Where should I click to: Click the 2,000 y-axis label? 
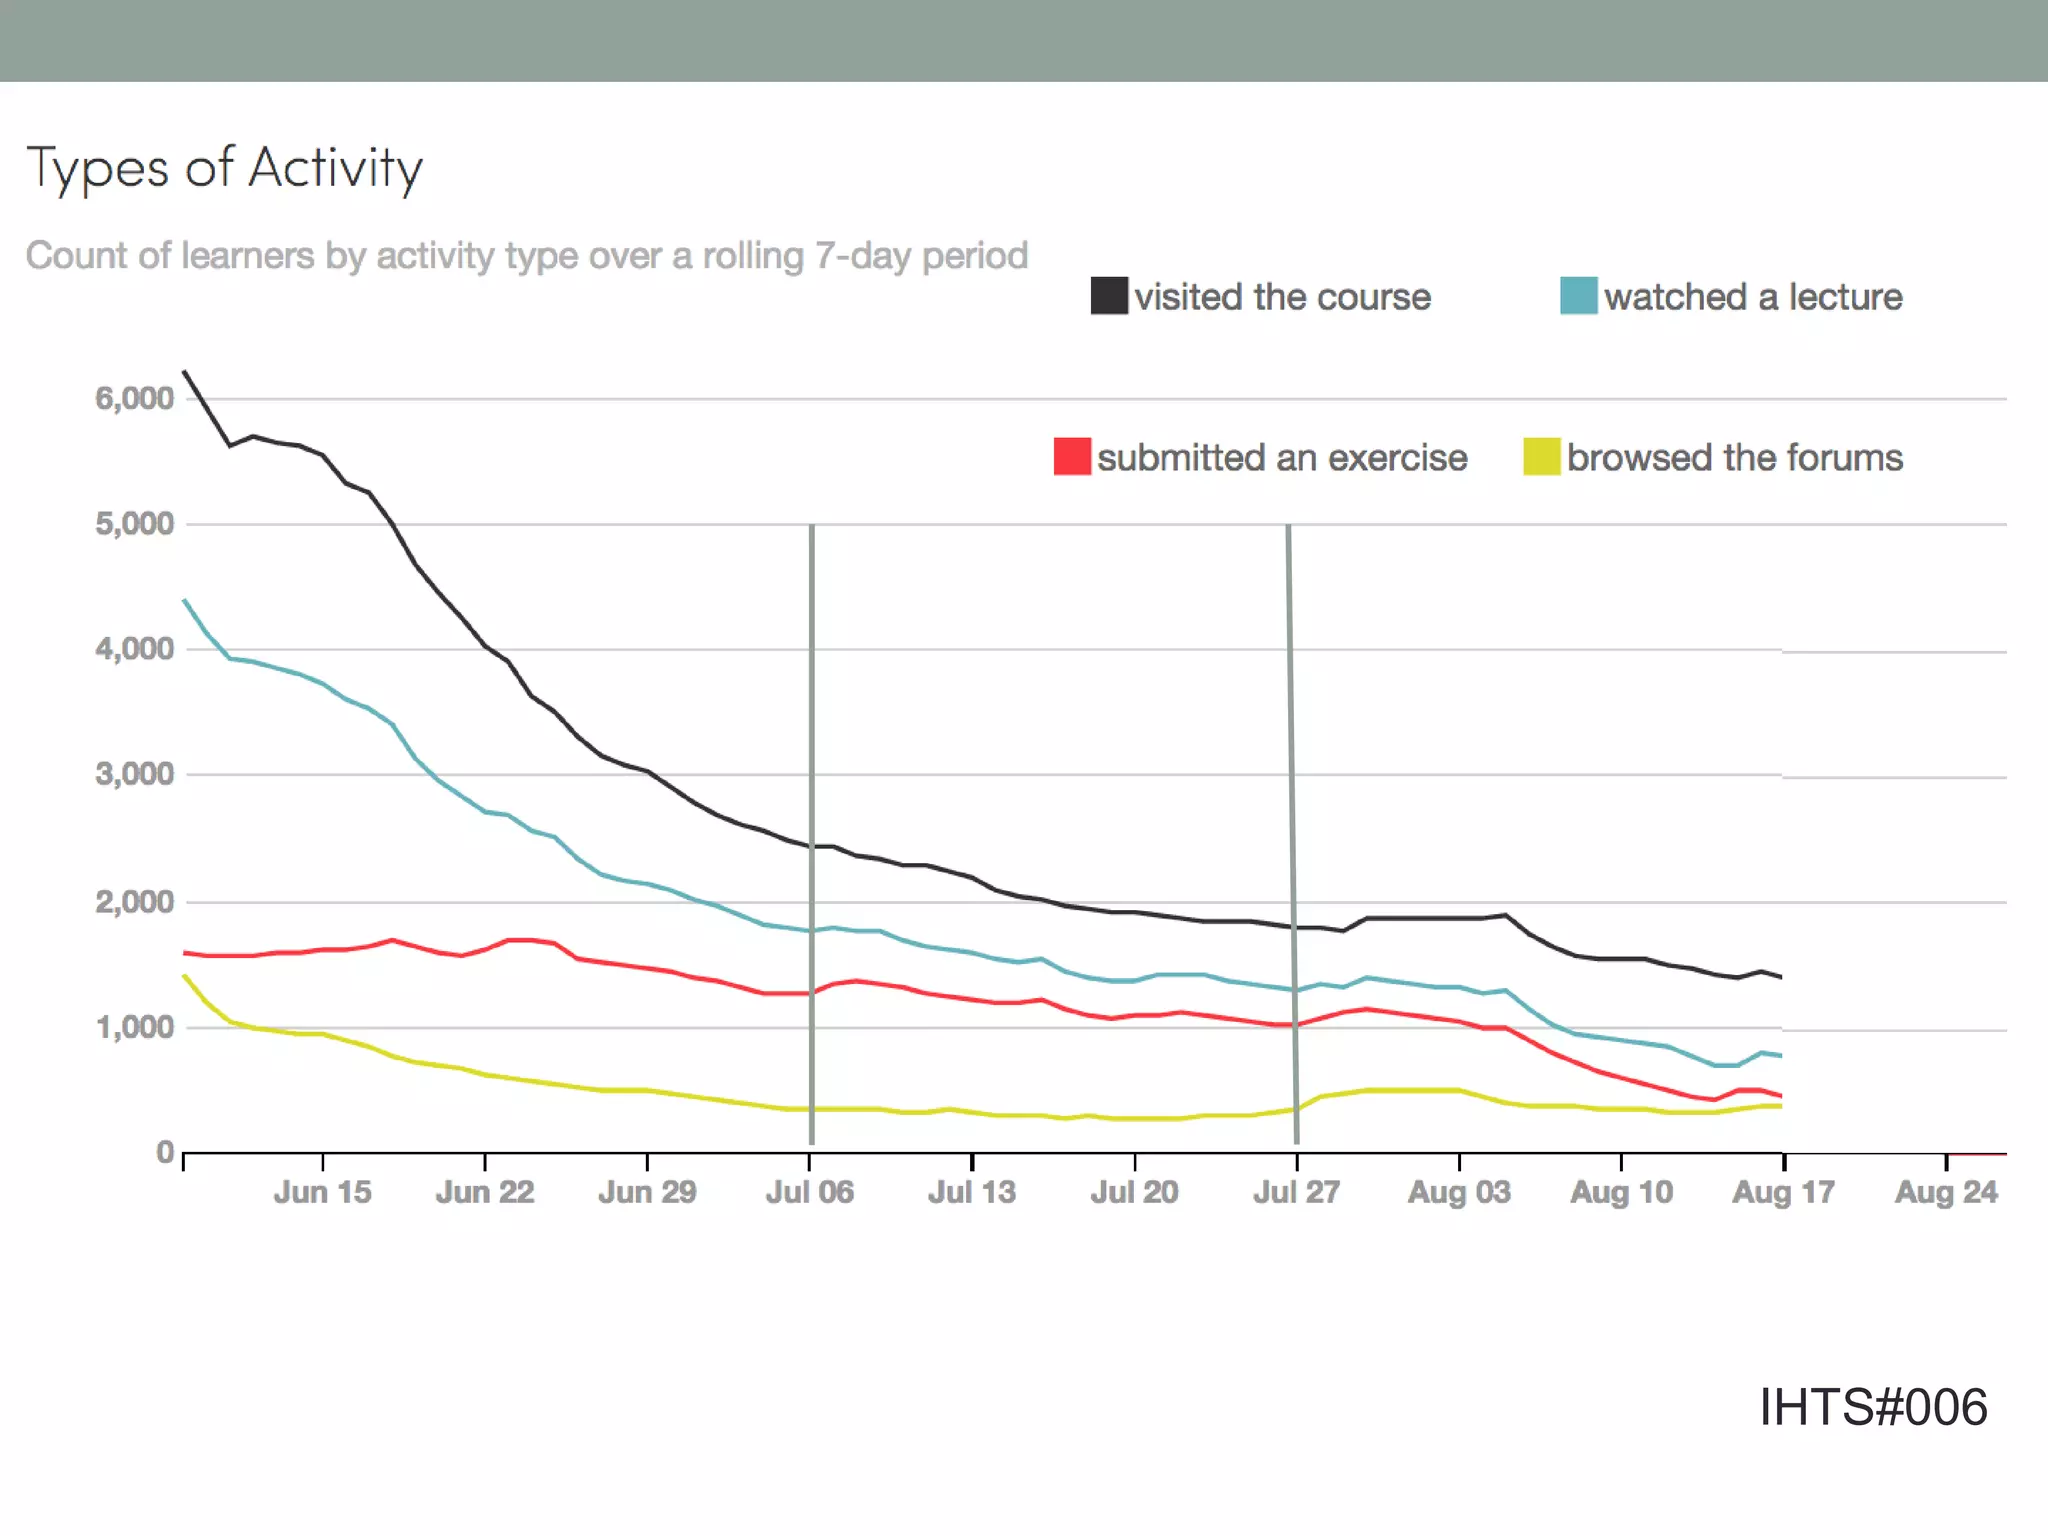click(x=134, y=902)
